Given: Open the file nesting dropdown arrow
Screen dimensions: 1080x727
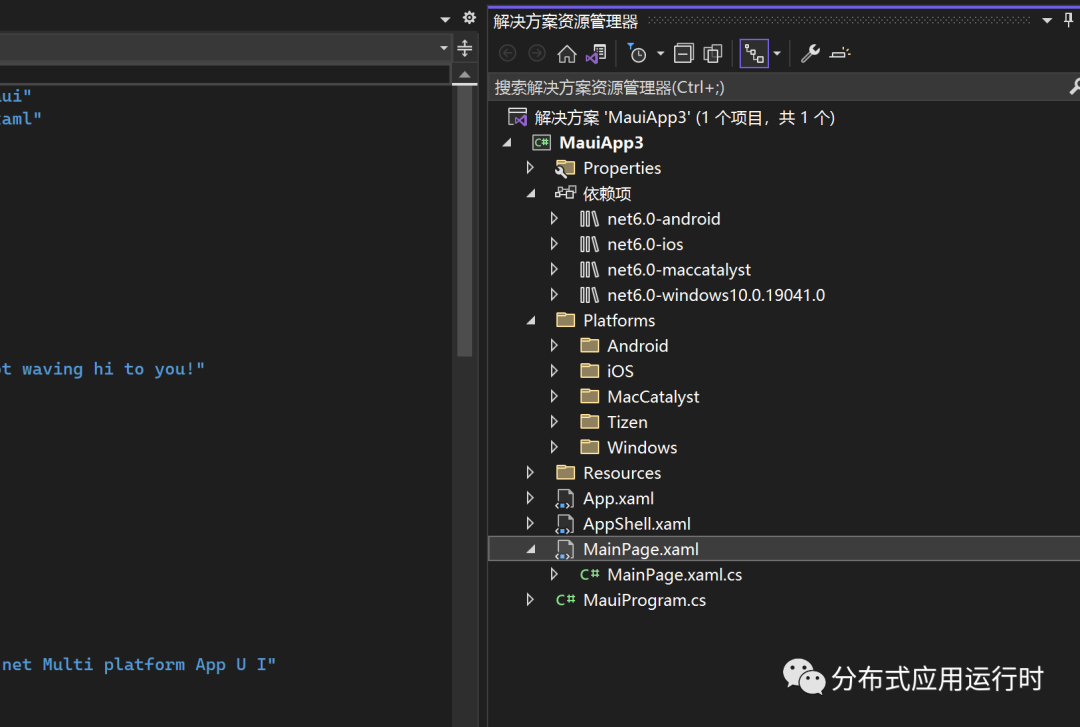Looking at the screenshot, I should click(777, 54).
